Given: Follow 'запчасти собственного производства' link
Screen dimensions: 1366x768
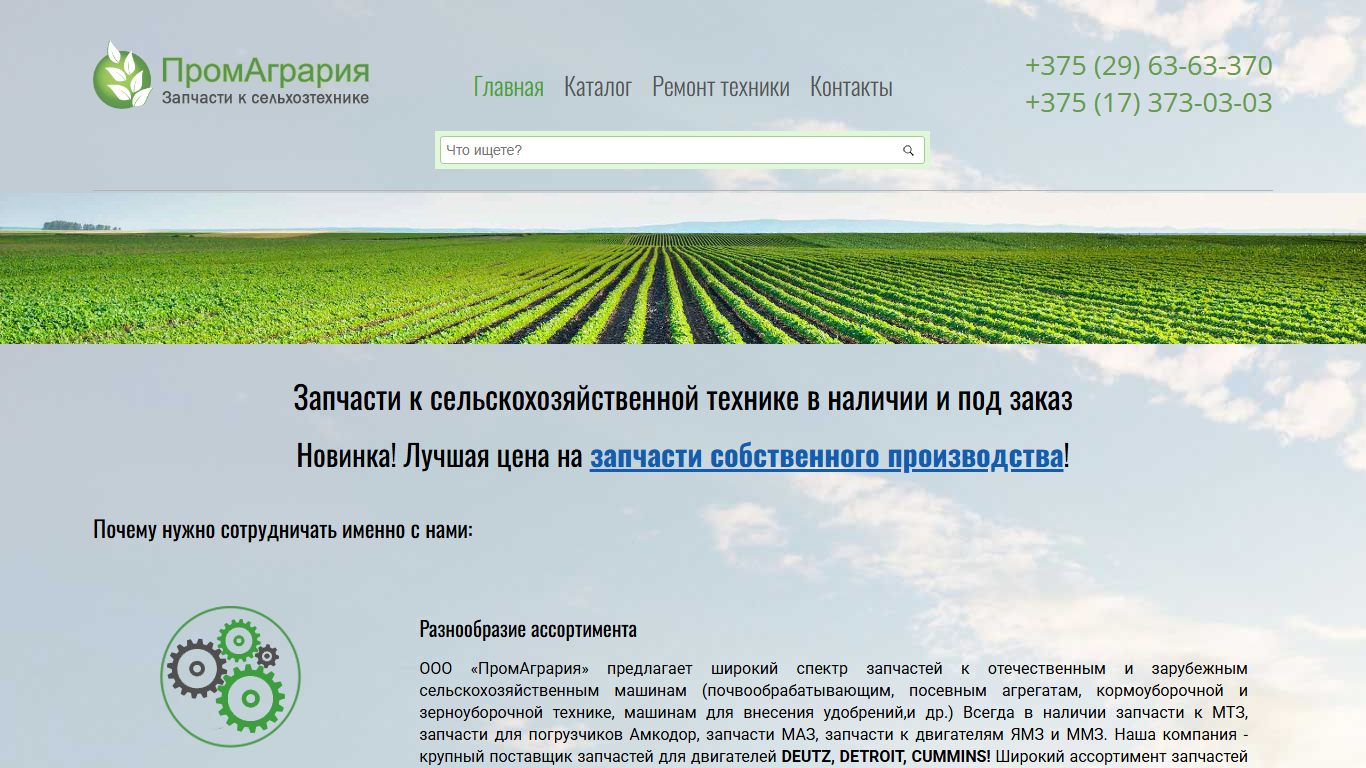Looking at the screenshot, I should tap(827, 456).
